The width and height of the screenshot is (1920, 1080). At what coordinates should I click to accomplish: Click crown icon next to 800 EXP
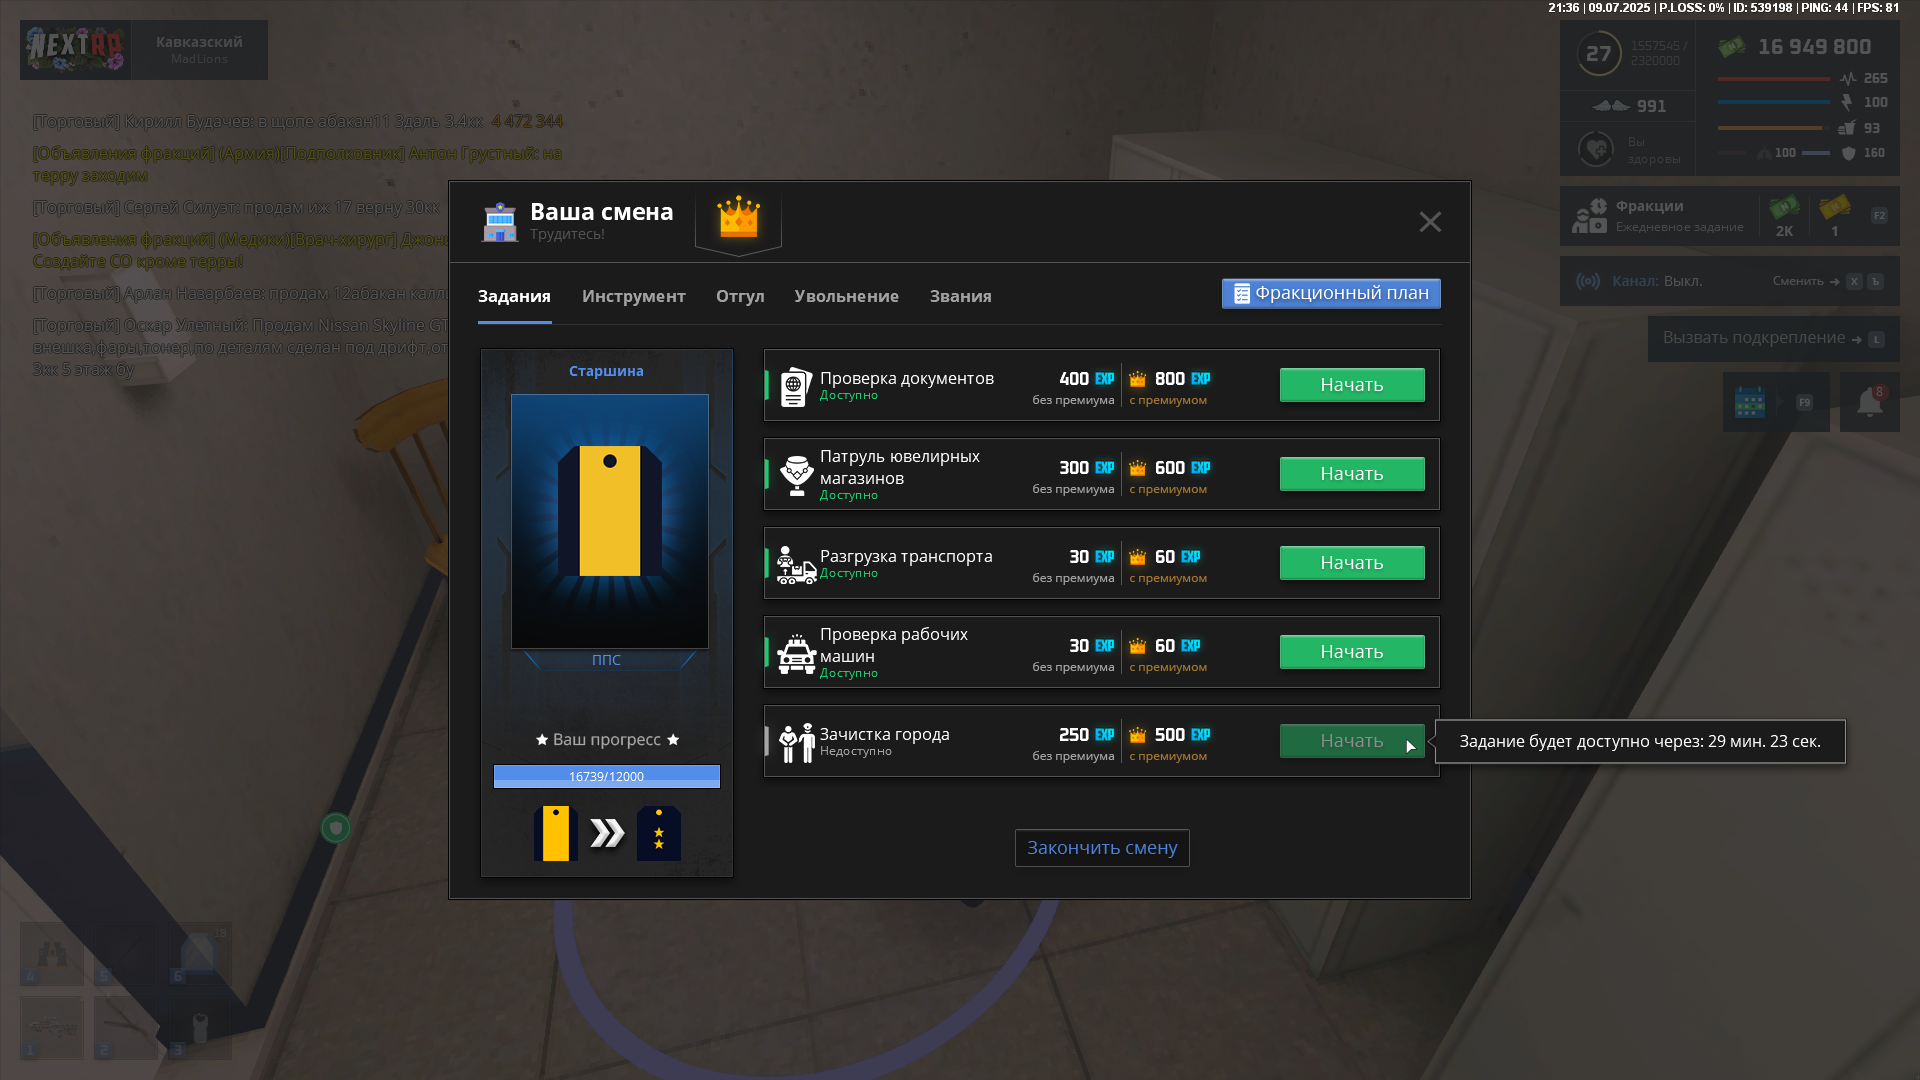click(x=1138, y=379)
